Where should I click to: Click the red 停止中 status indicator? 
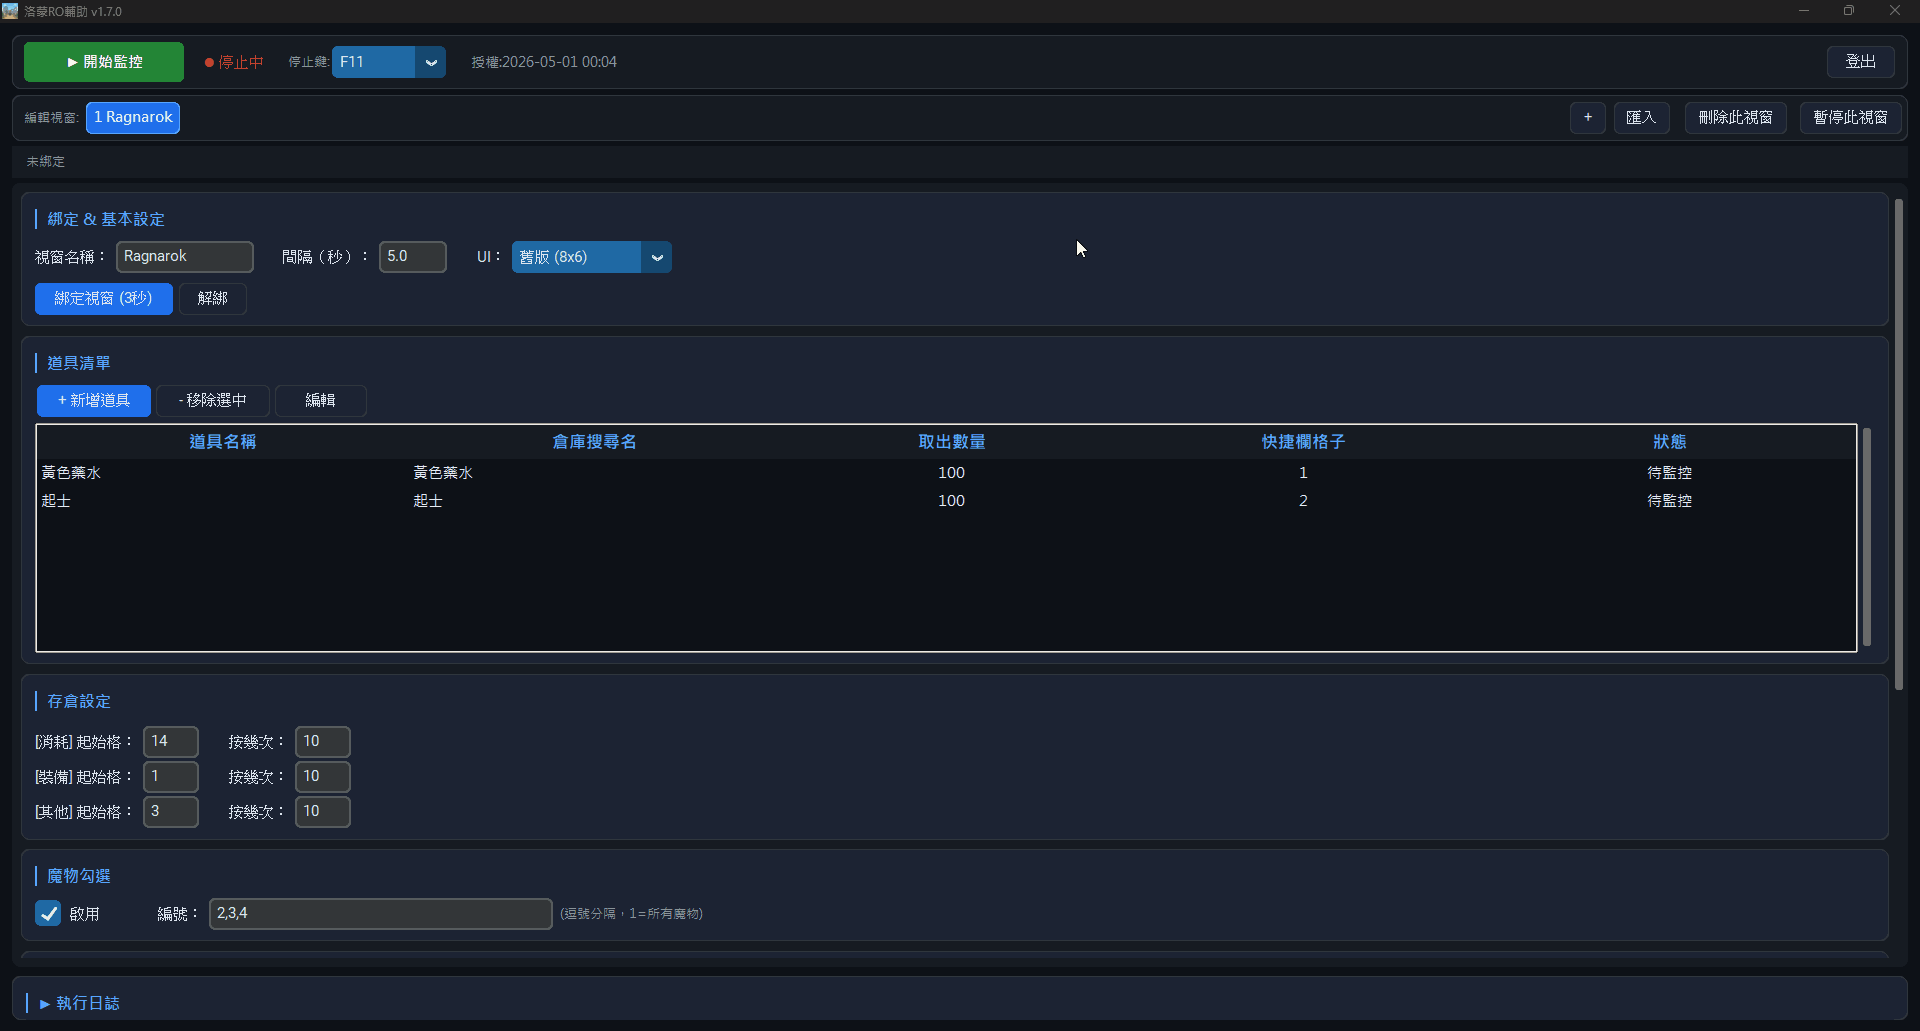pyautogui.click(x=233, y=61)
